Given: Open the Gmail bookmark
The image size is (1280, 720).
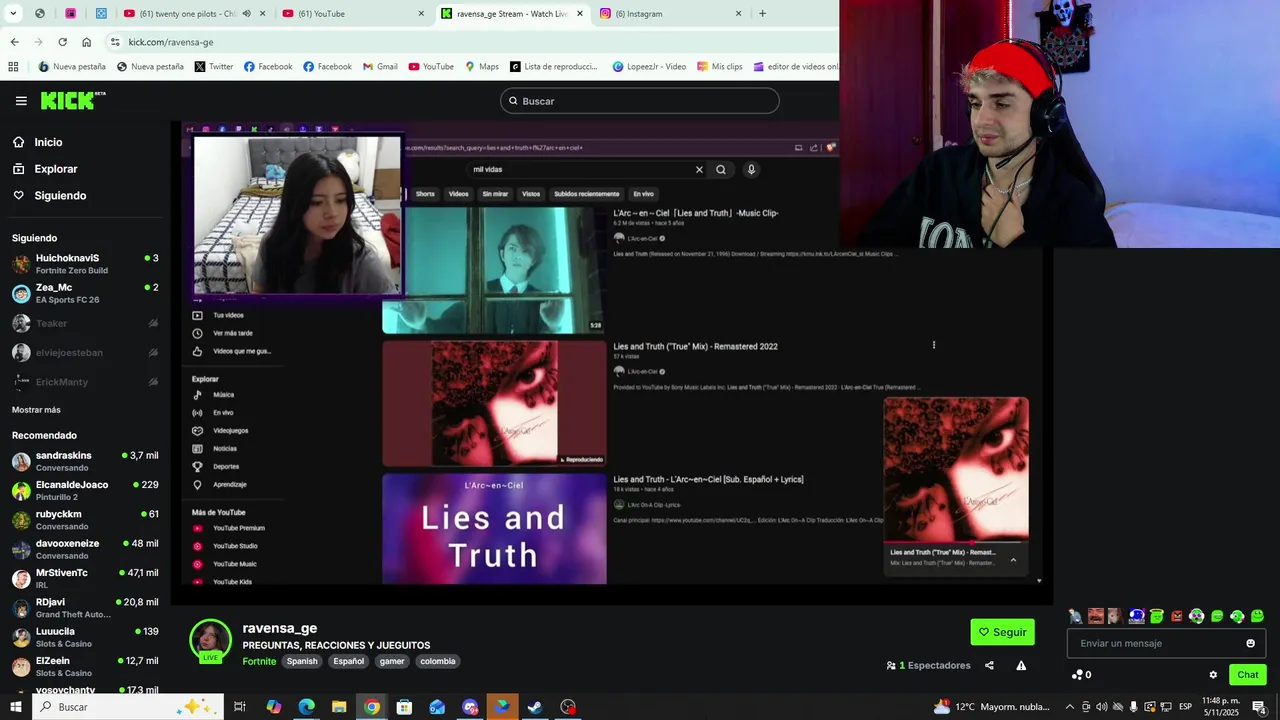Looking at the screenshot, I should [x=380, y=67].
